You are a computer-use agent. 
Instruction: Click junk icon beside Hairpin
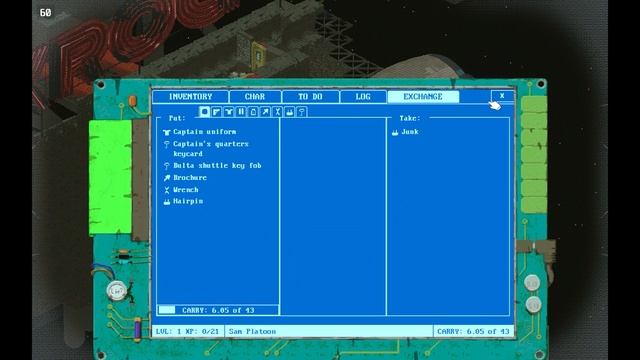pyautogui.click(x=167, y=202)
